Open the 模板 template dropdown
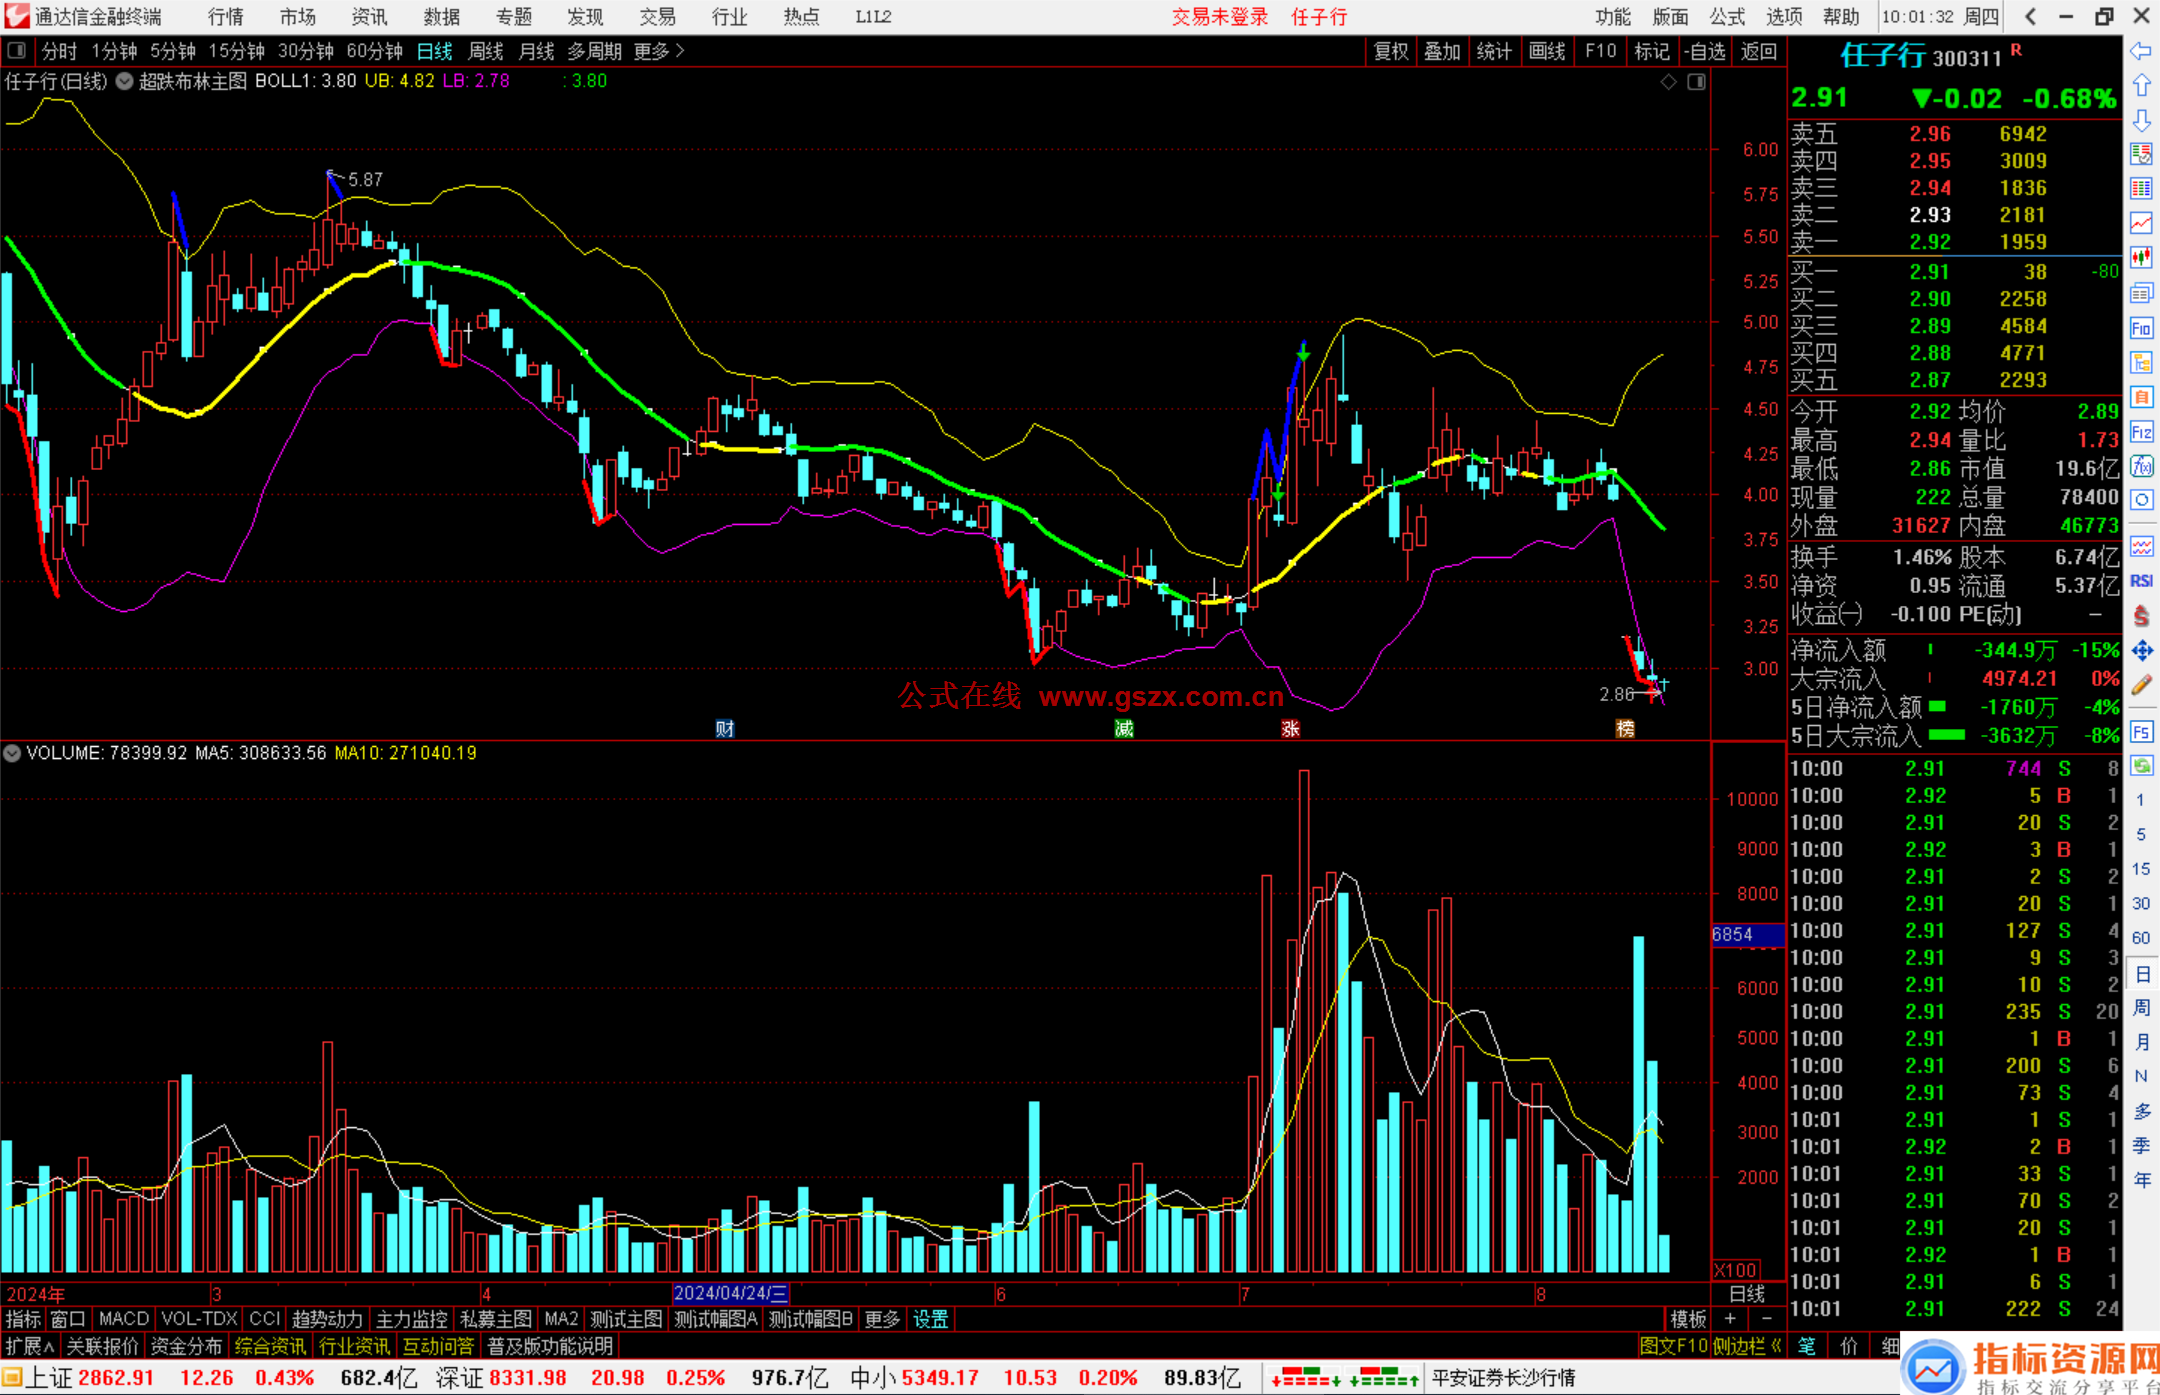This screenshot has height=1395, width=2160. 1689,1319
